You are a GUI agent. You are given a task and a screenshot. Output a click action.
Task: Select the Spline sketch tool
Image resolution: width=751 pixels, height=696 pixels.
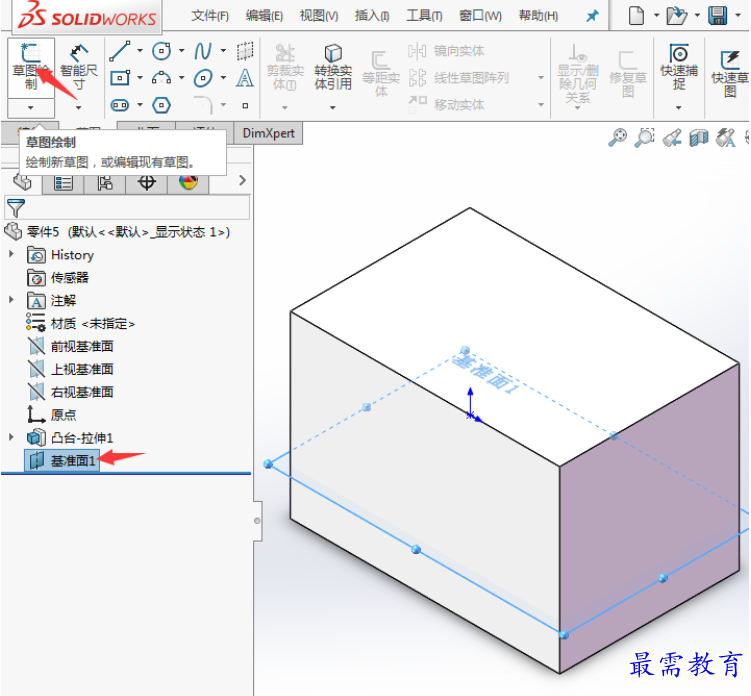point(203,51)
